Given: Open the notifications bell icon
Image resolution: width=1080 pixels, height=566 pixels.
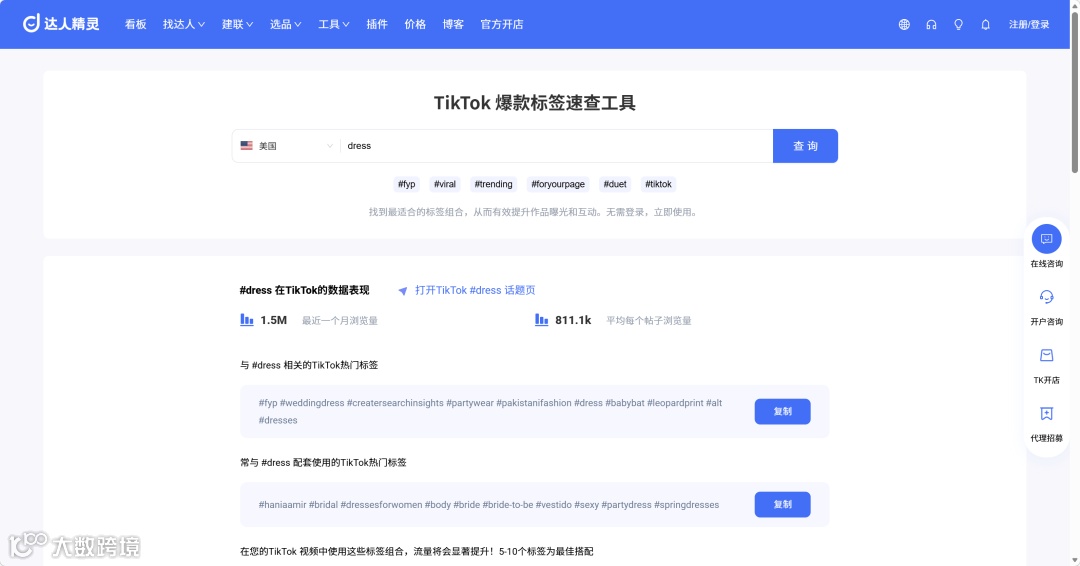Looking at the screenshot, I should [x=986, y=25].
